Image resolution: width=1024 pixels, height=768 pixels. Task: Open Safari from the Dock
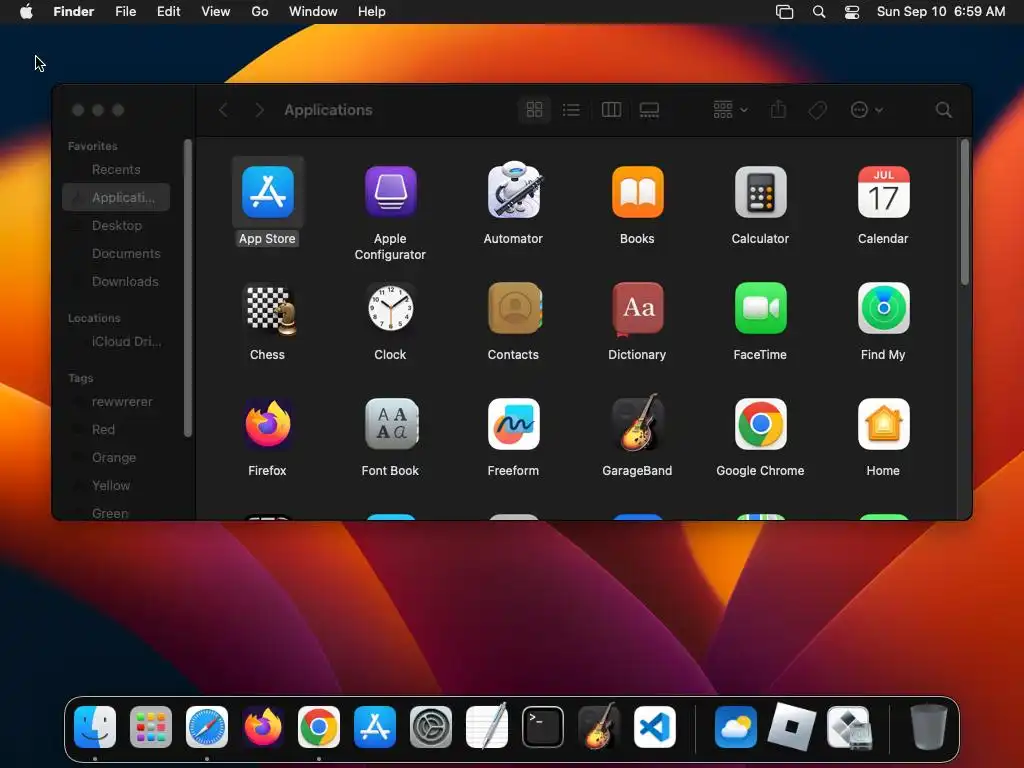207,727
